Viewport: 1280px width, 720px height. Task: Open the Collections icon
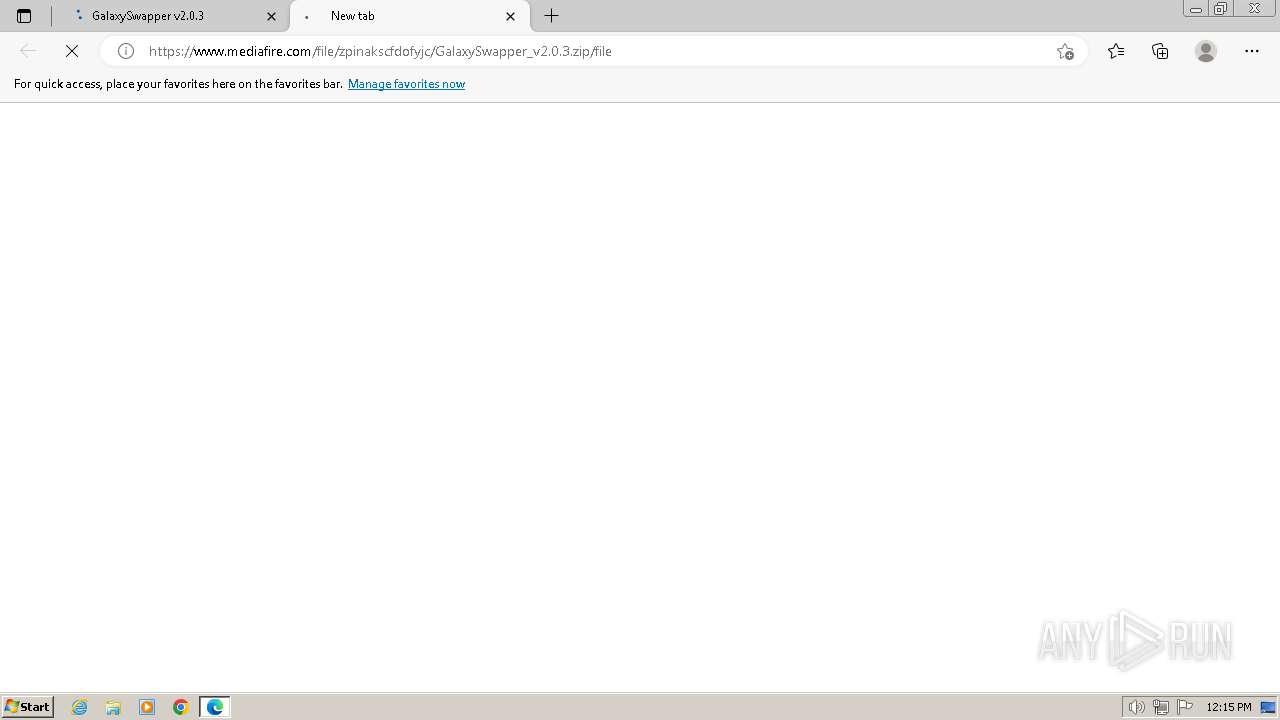1160,51
